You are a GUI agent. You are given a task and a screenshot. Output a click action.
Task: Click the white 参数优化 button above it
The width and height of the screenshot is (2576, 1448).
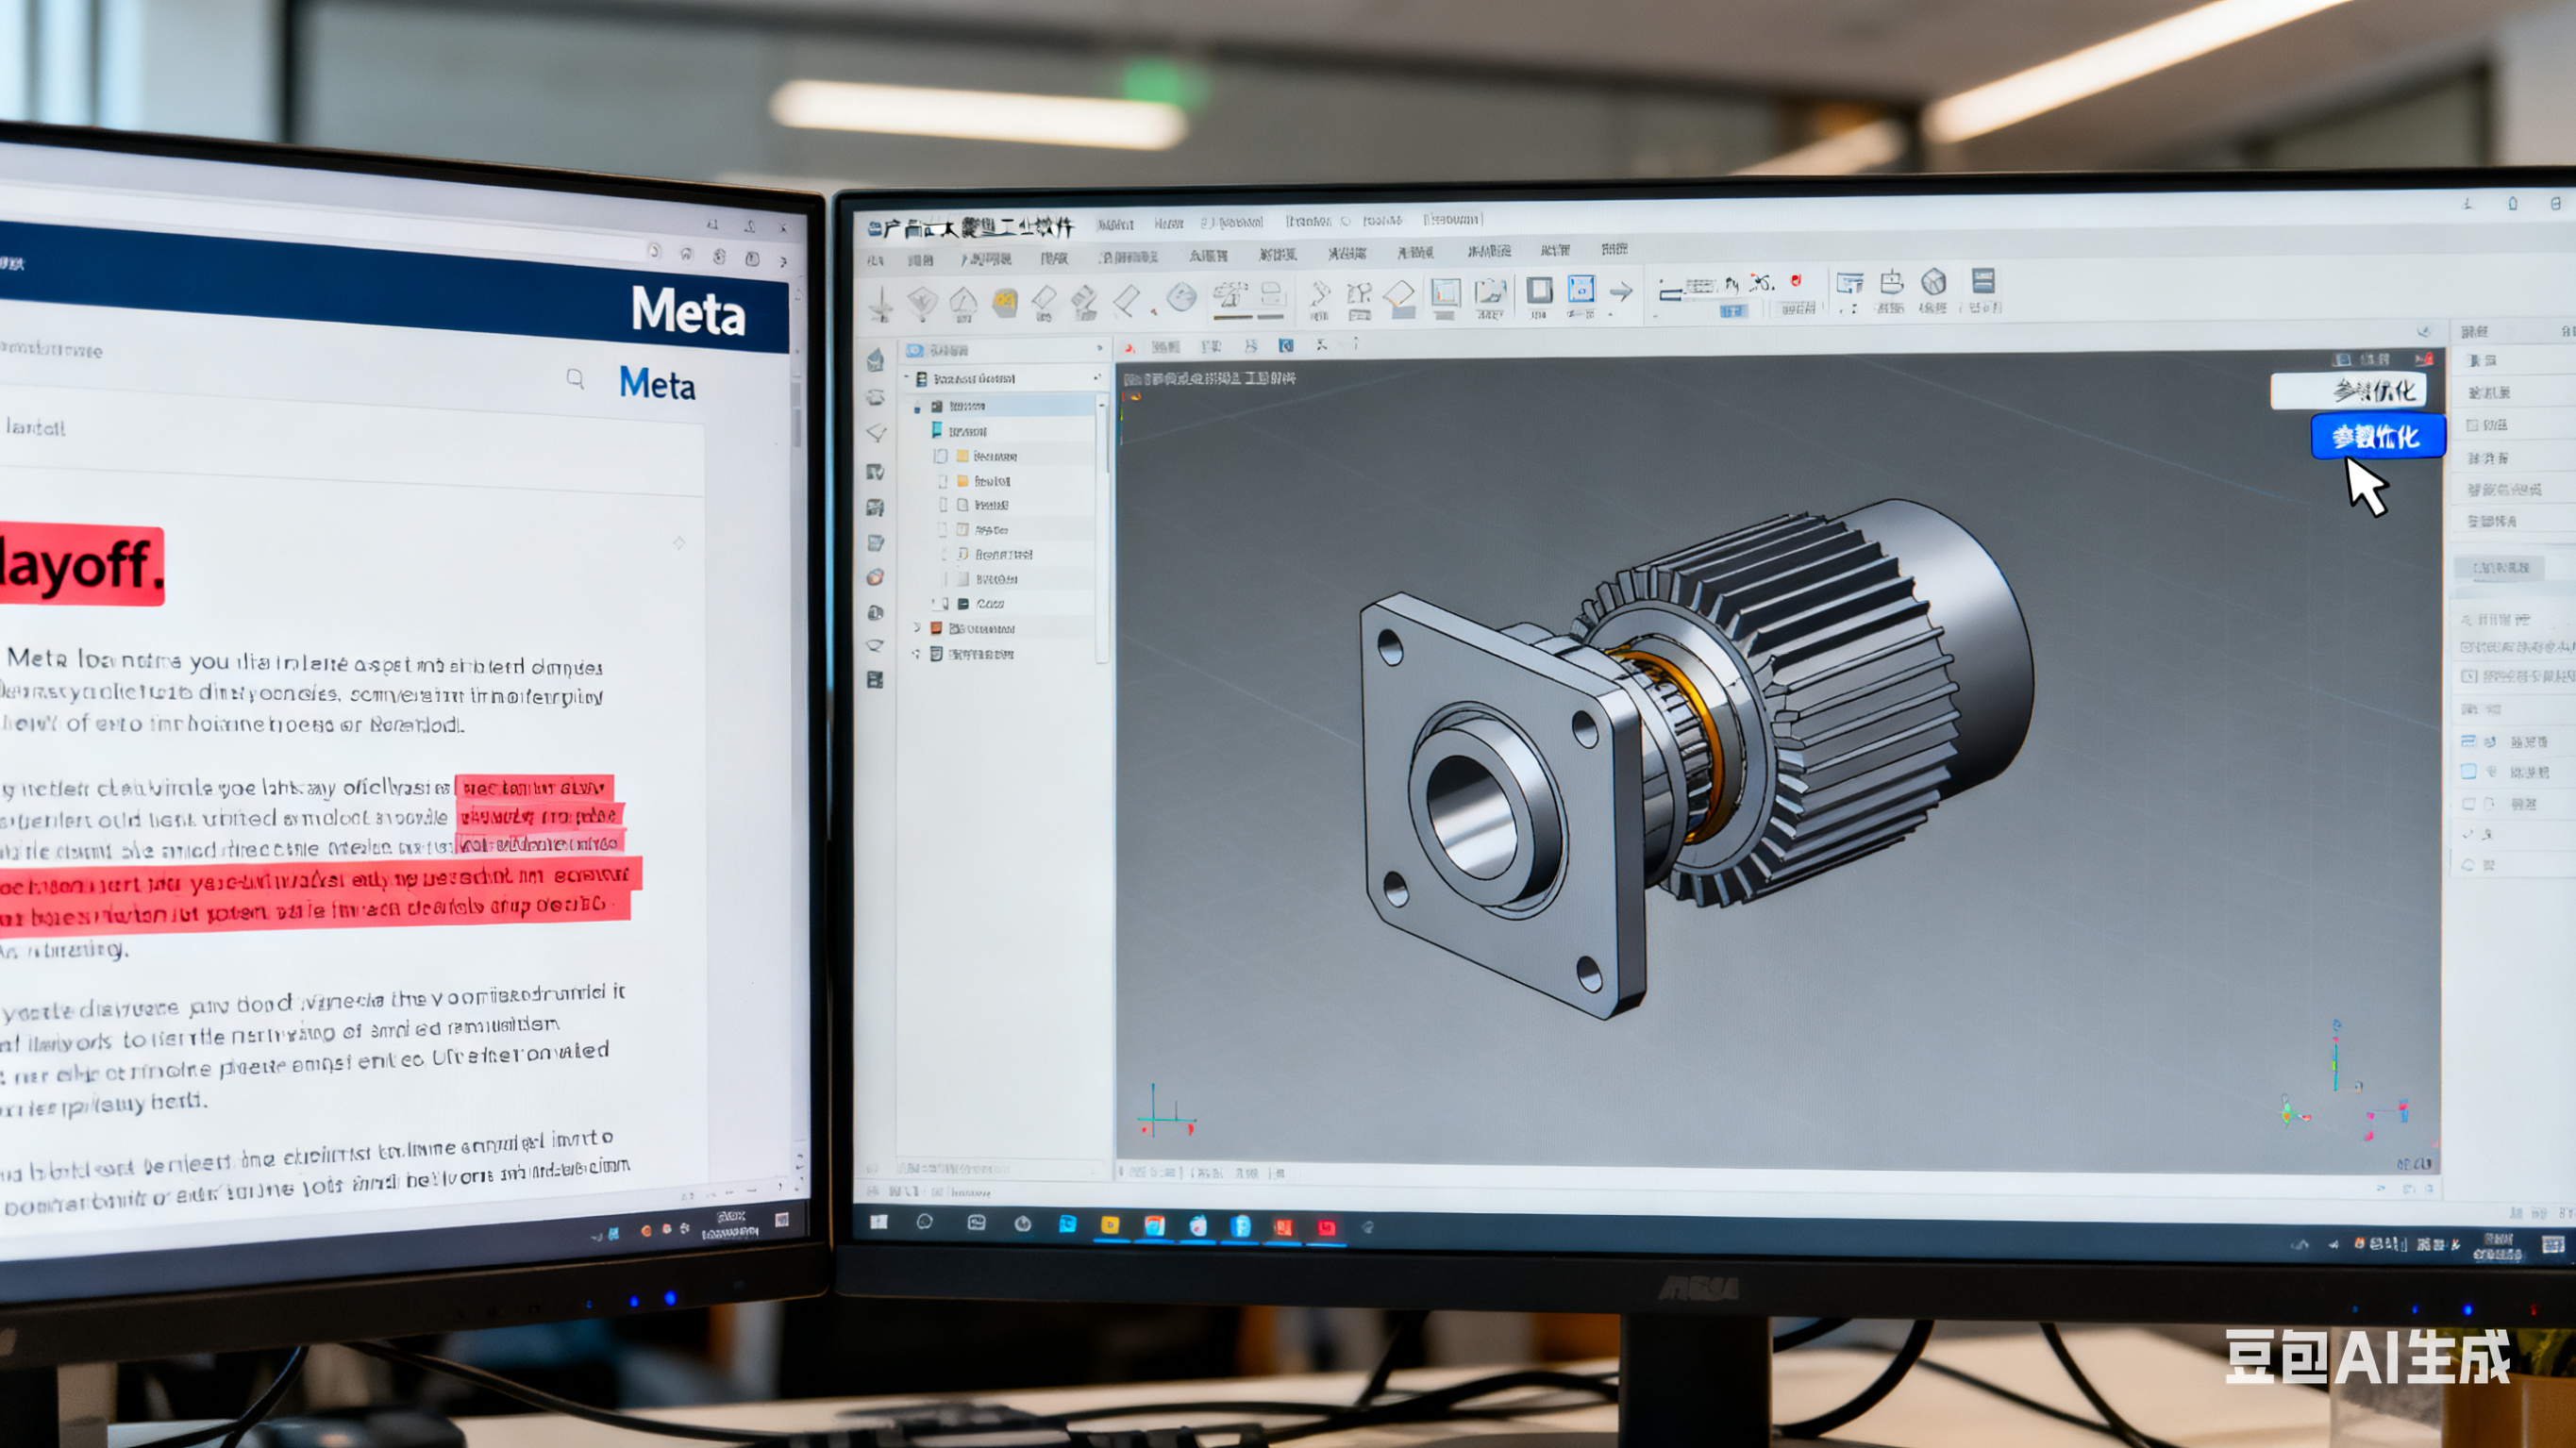coord(2349,390)
